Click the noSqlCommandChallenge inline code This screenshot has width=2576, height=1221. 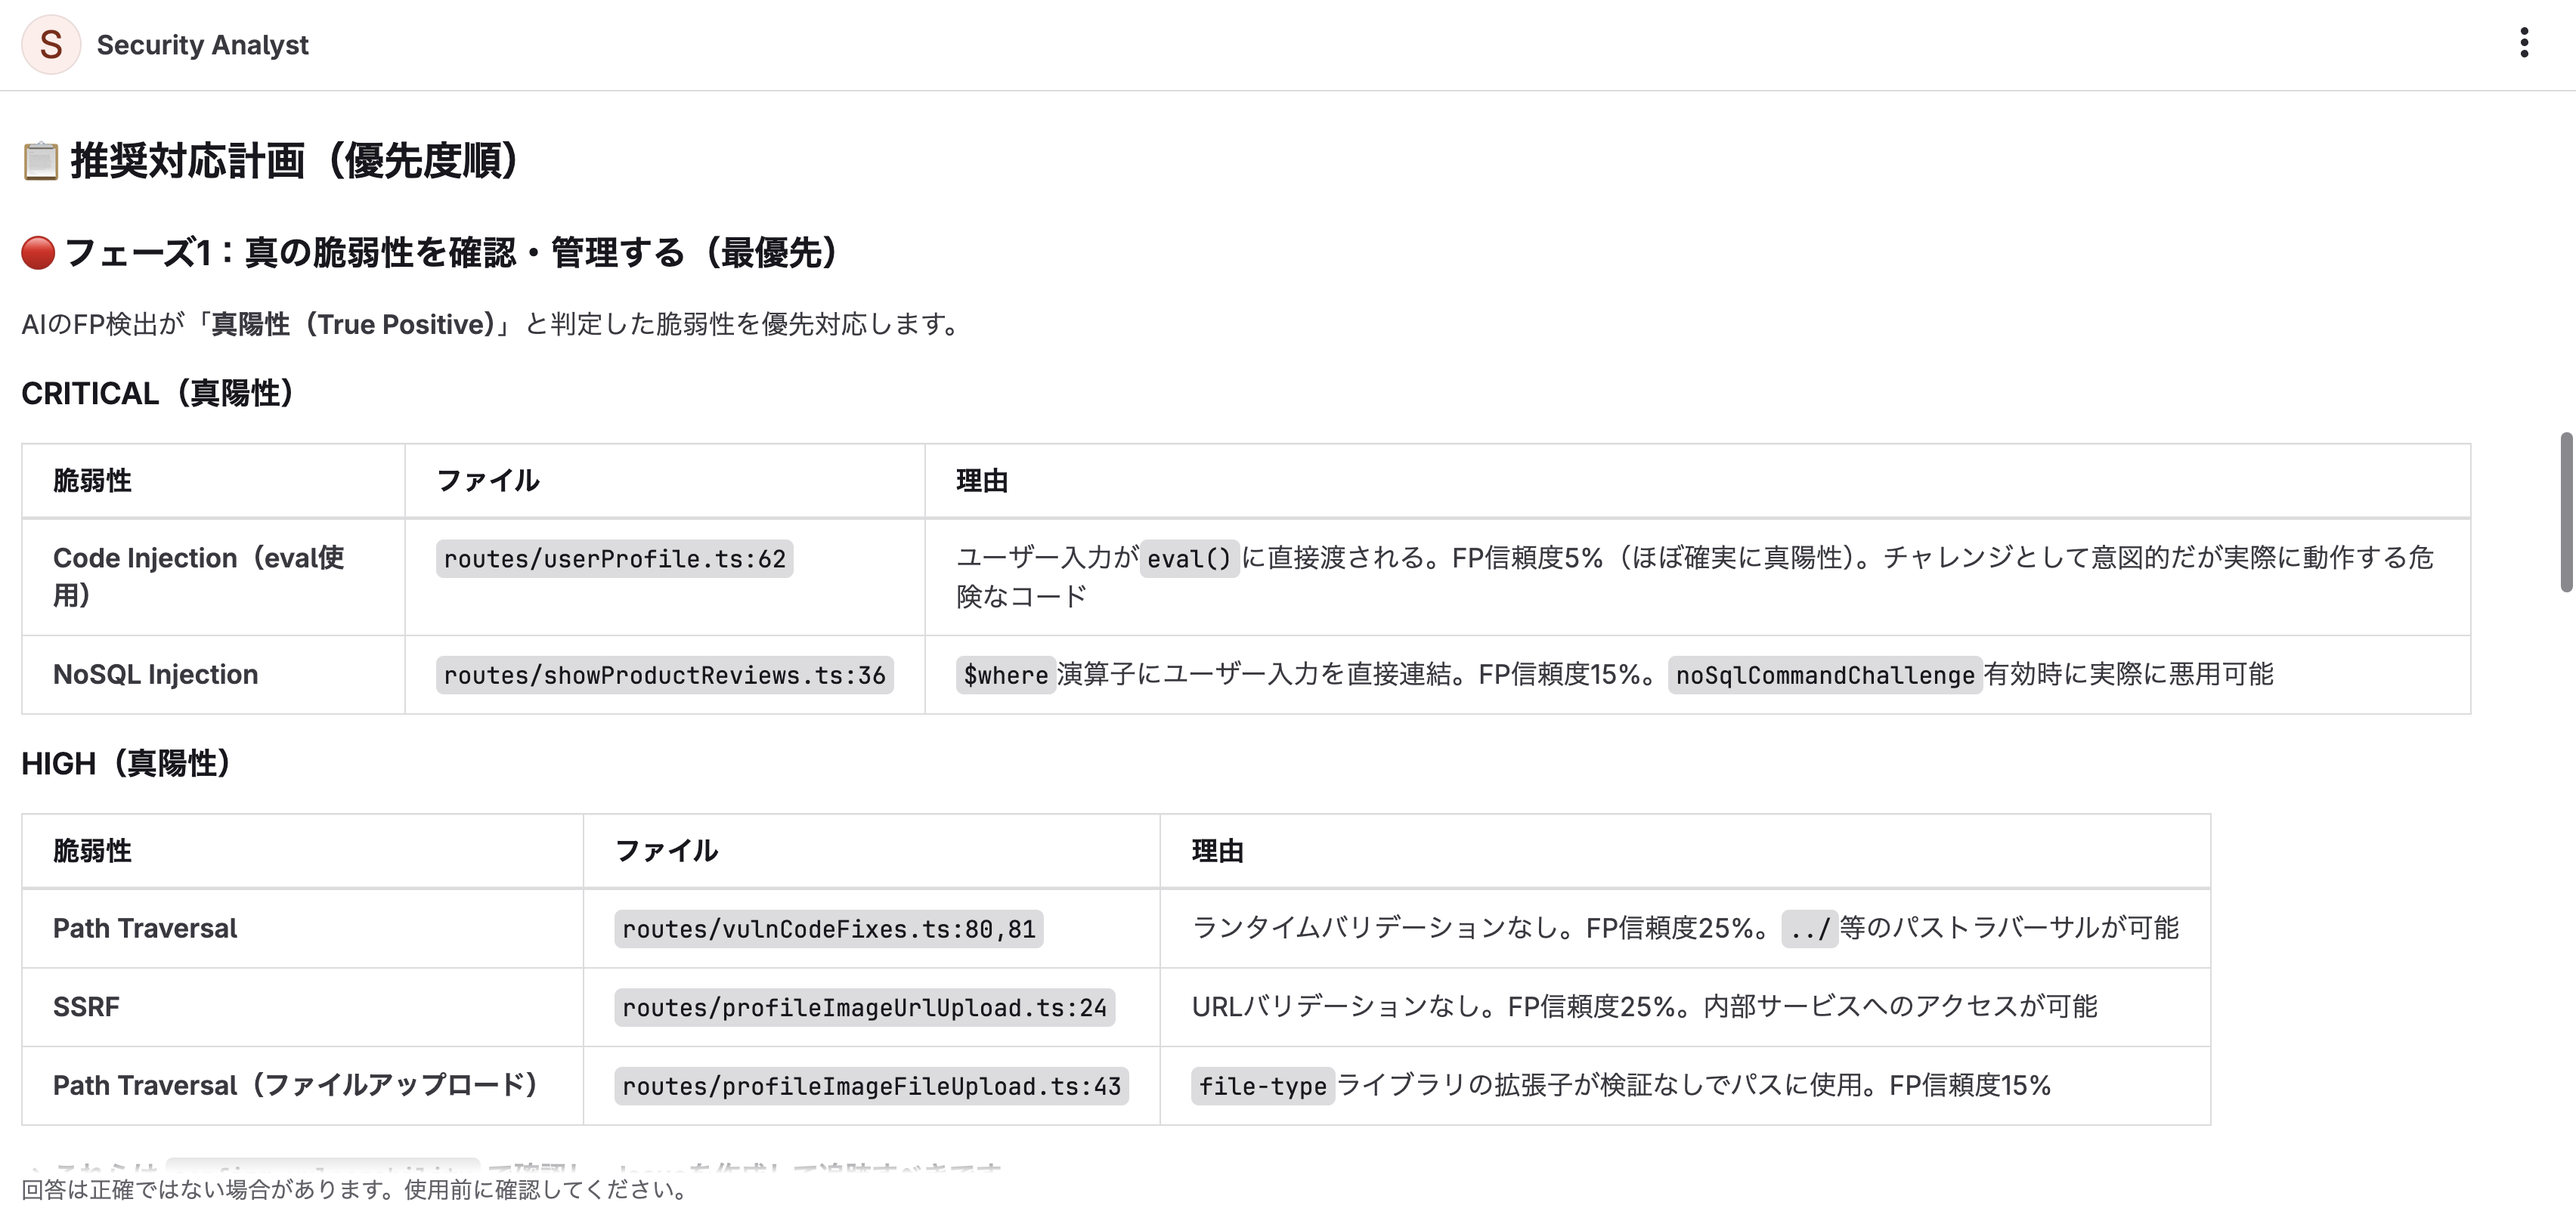pyautogui.click(x=1824, y=675)
